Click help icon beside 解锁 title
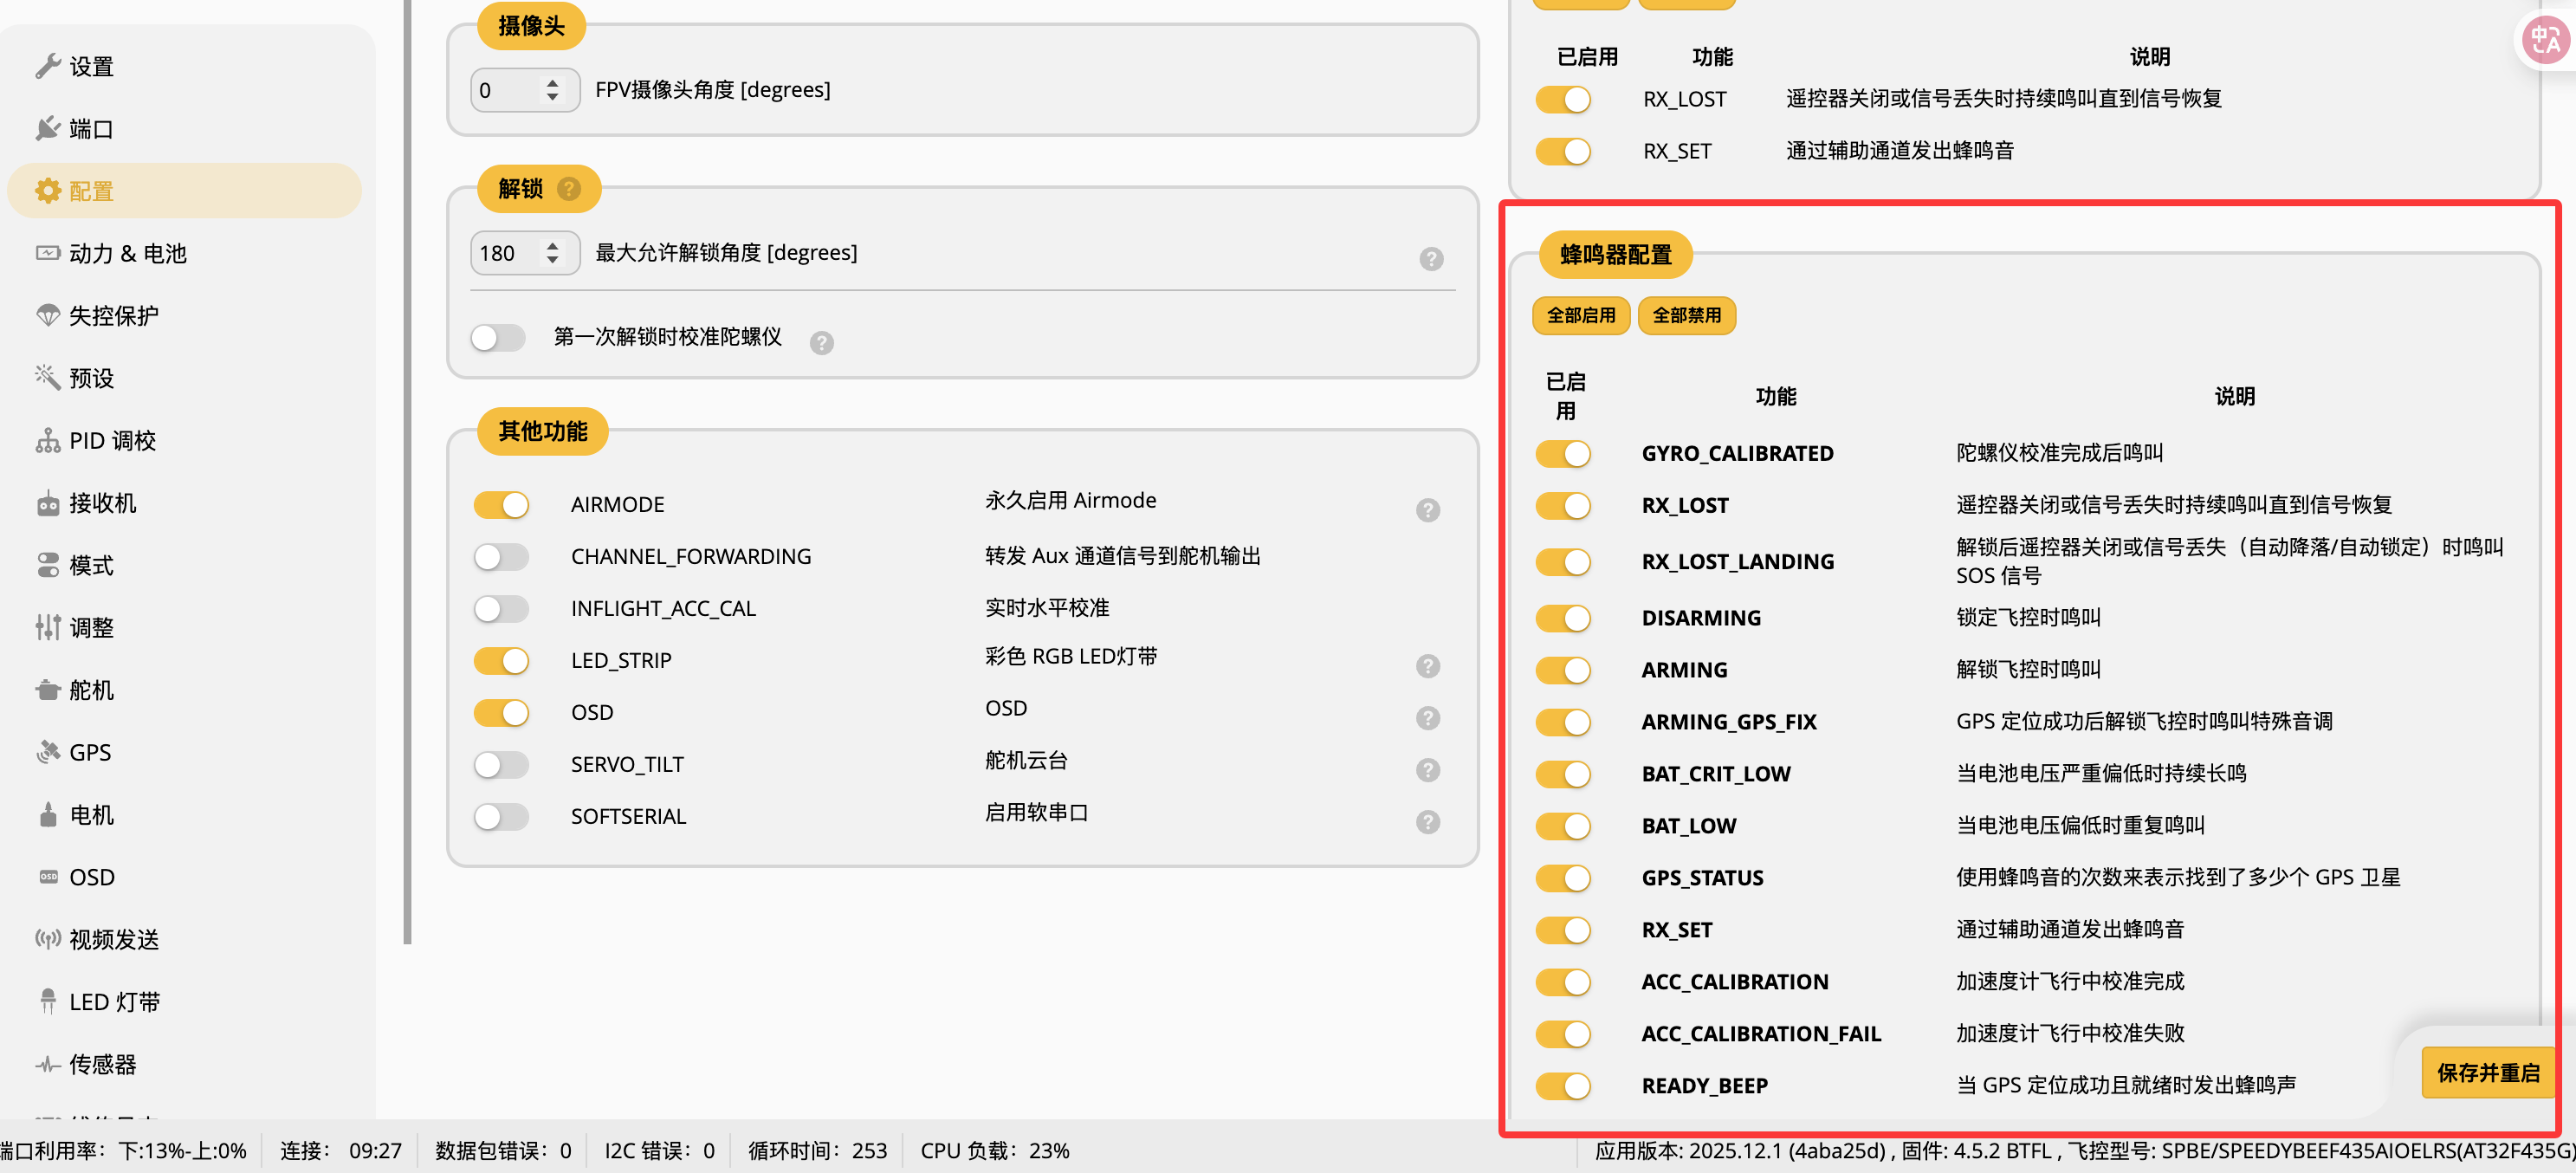 point(569,188)
